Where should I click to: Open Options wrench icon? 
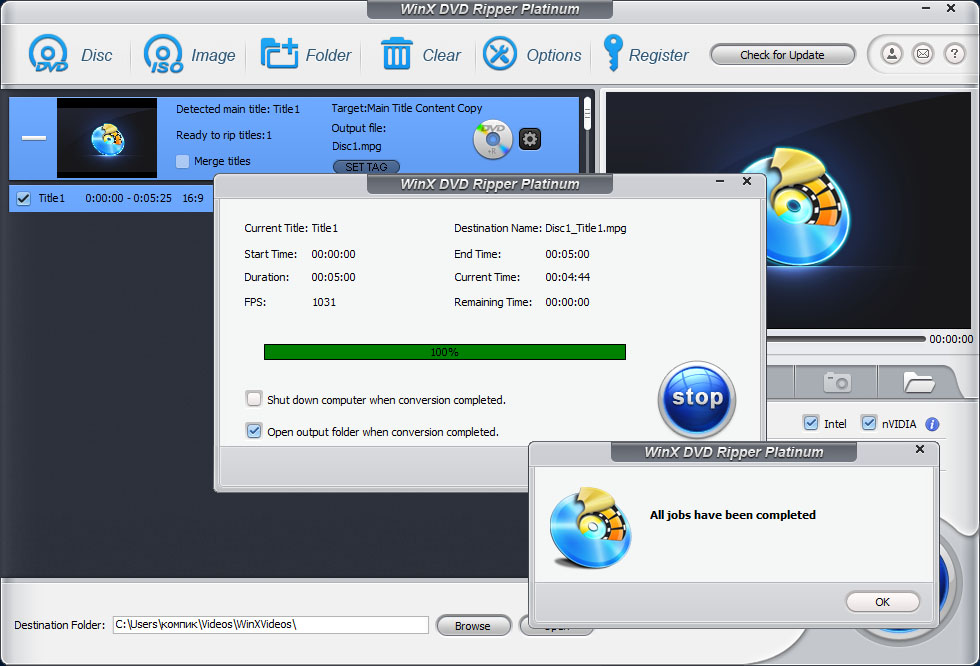[499, 54]
